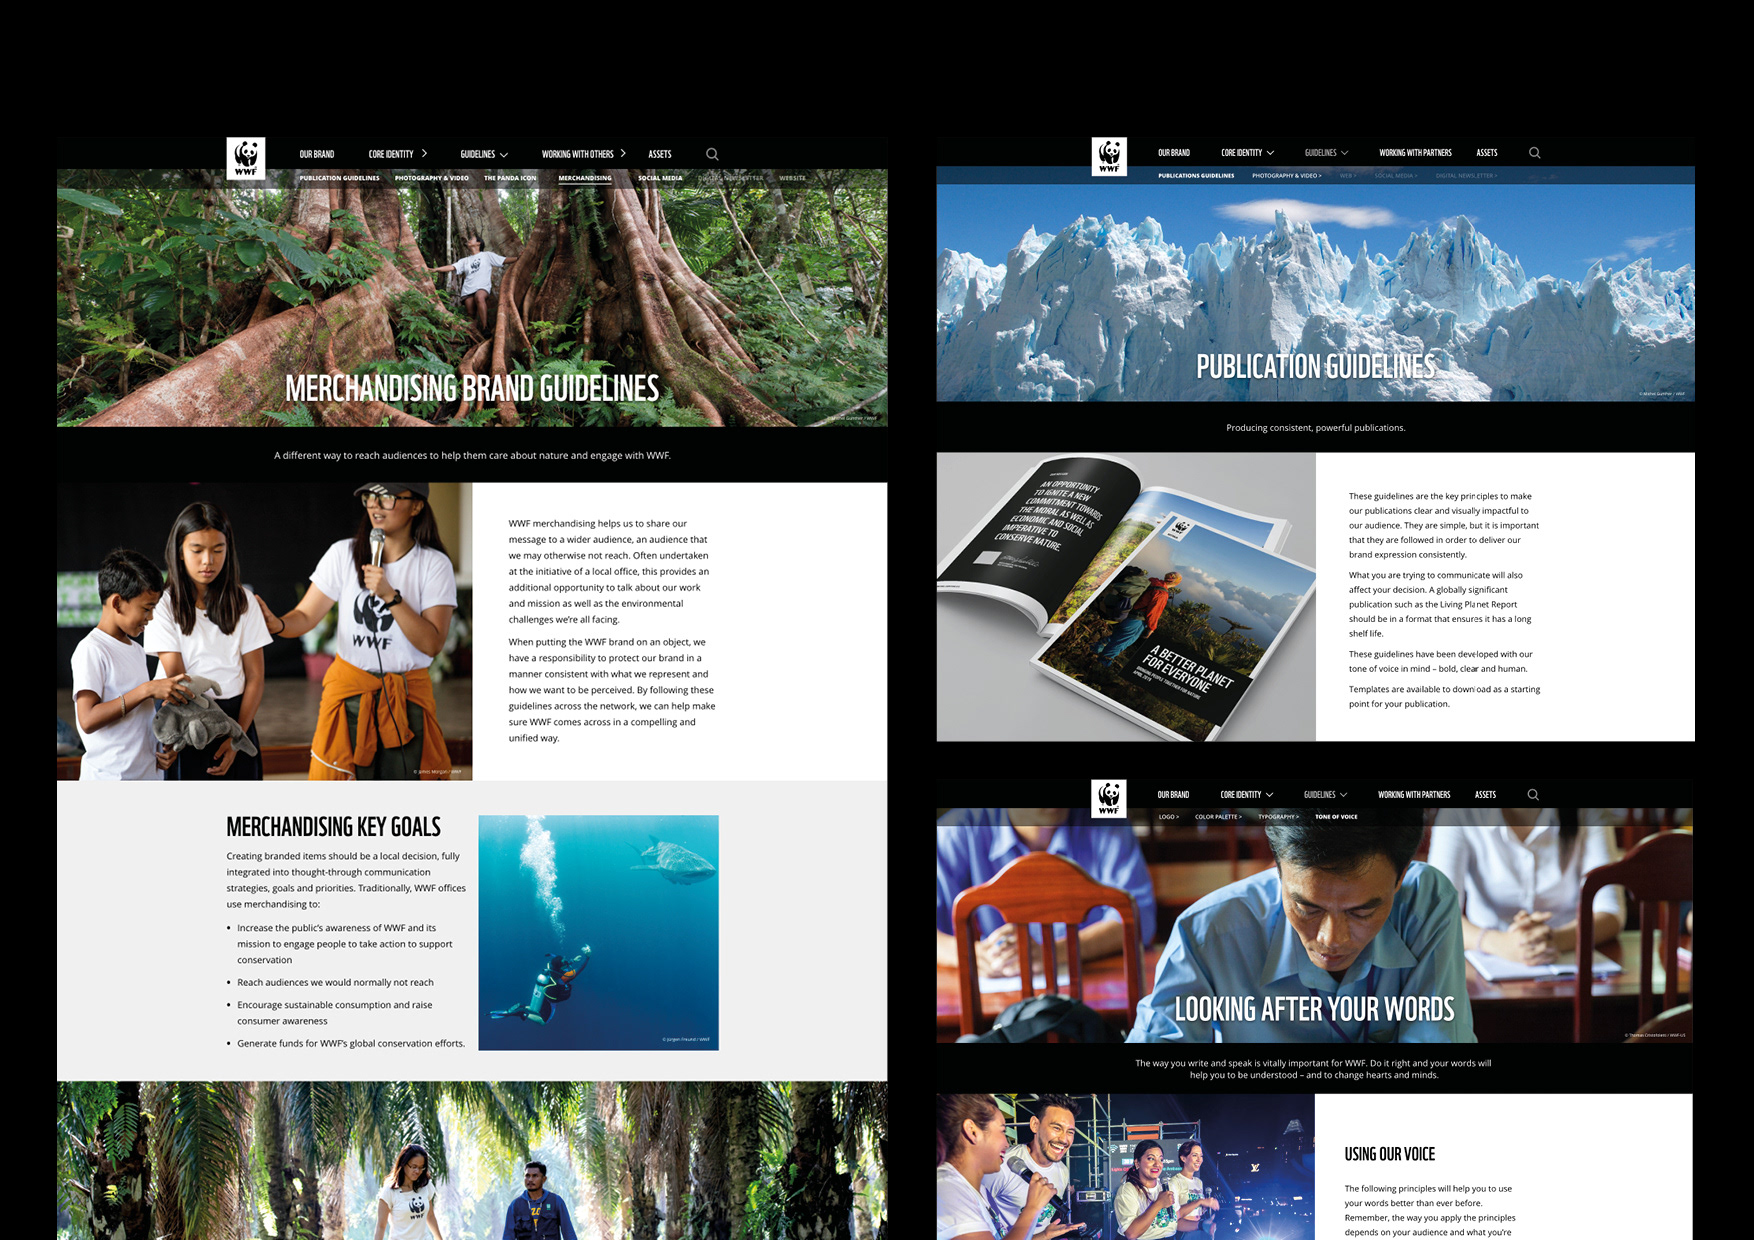The height and width of the screenshot is (1240, 1754).
Task: Select Typography sub-nav link
Action: point(1279,817)
